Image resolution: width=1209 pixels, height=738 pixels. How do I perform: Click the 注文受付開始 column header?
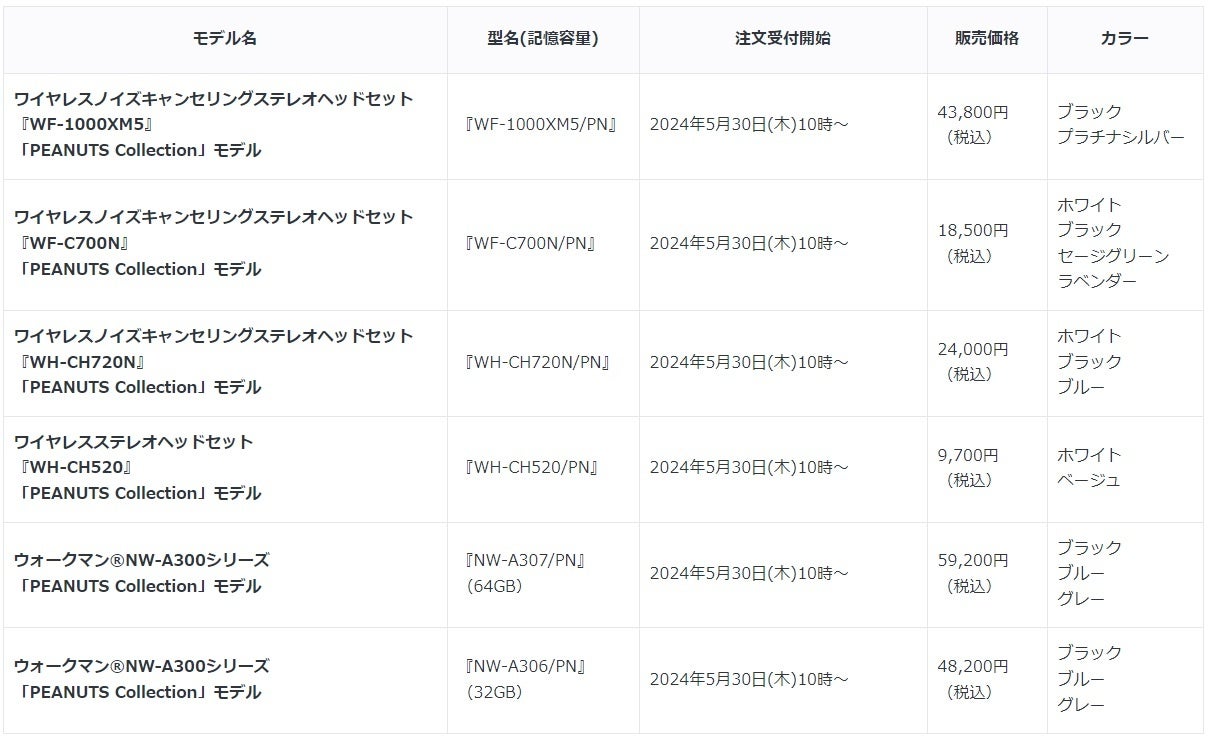coord(783,38)
